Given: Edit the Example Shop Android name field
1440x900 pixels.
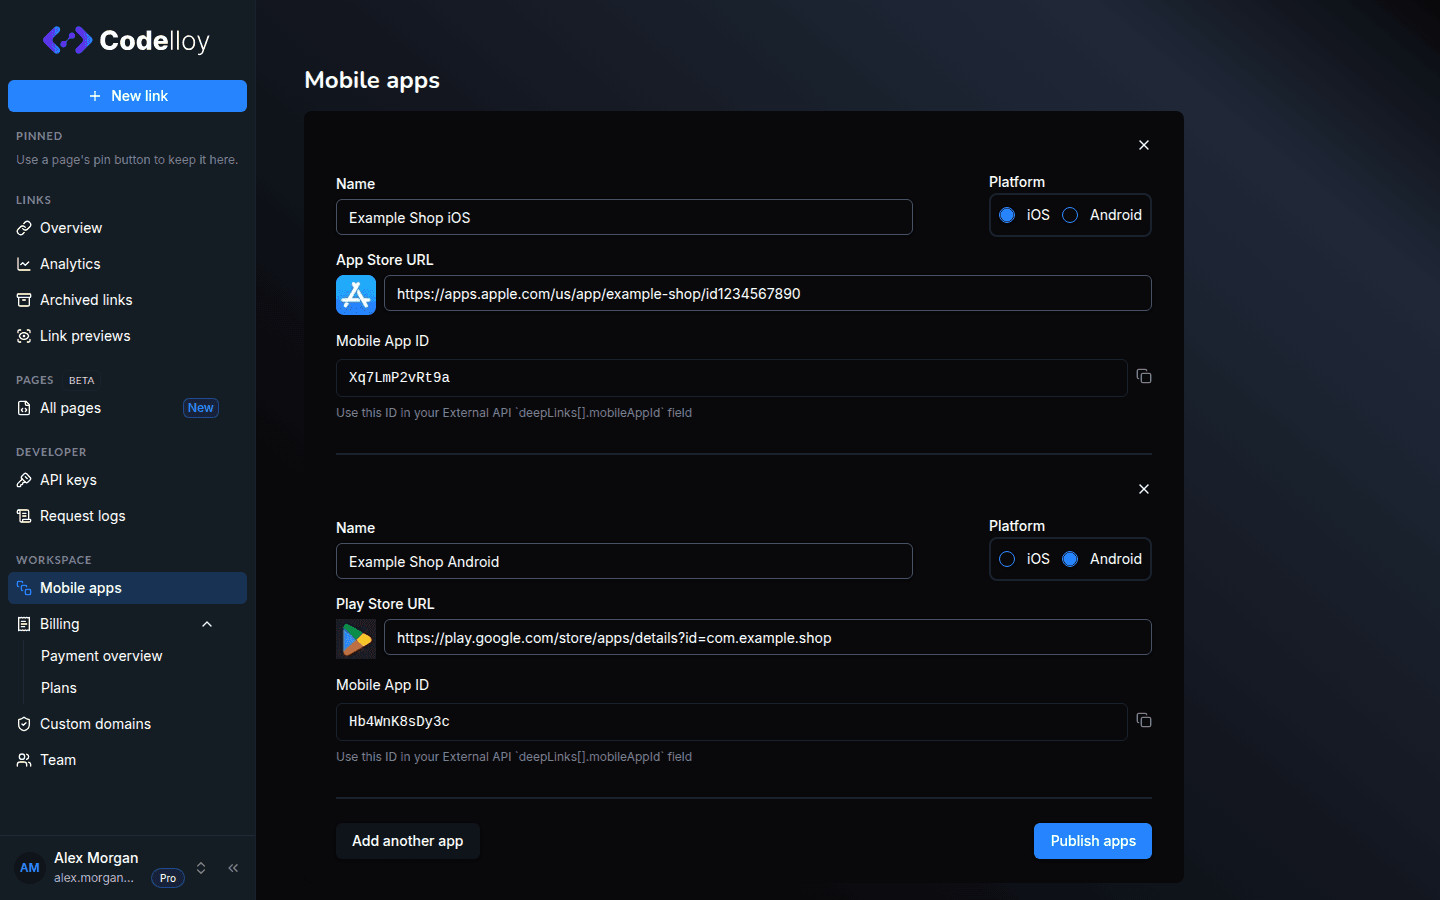Looking at the screenshot, I should click(x=624, y=561).
